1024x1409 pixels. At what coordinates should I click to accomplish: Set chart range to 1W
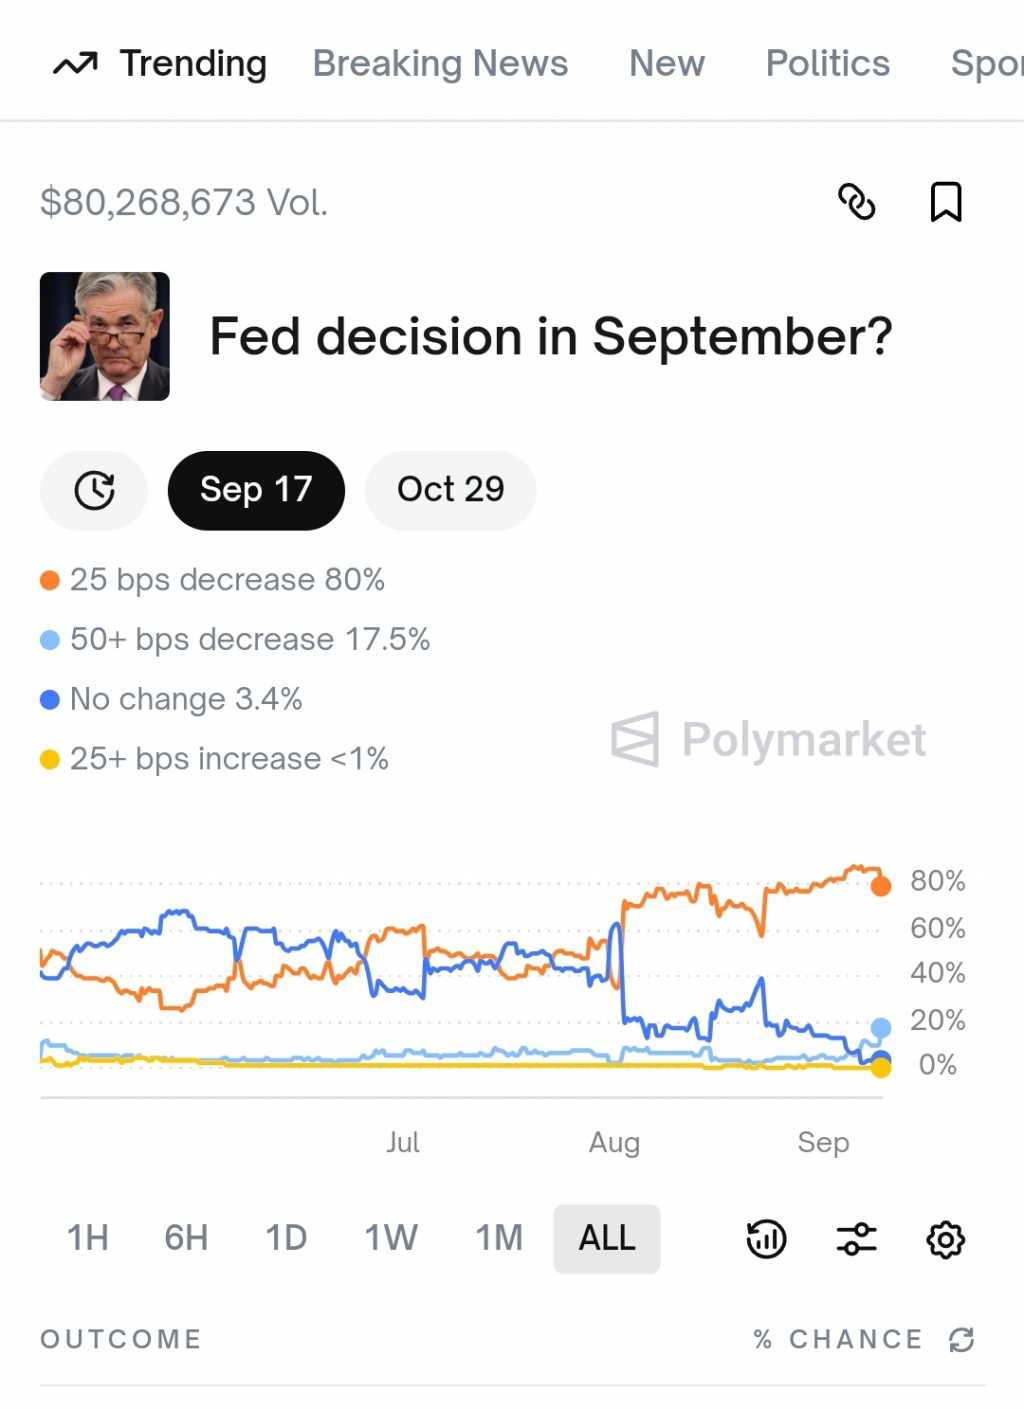pyautogui.click(x=390, y=1238)
